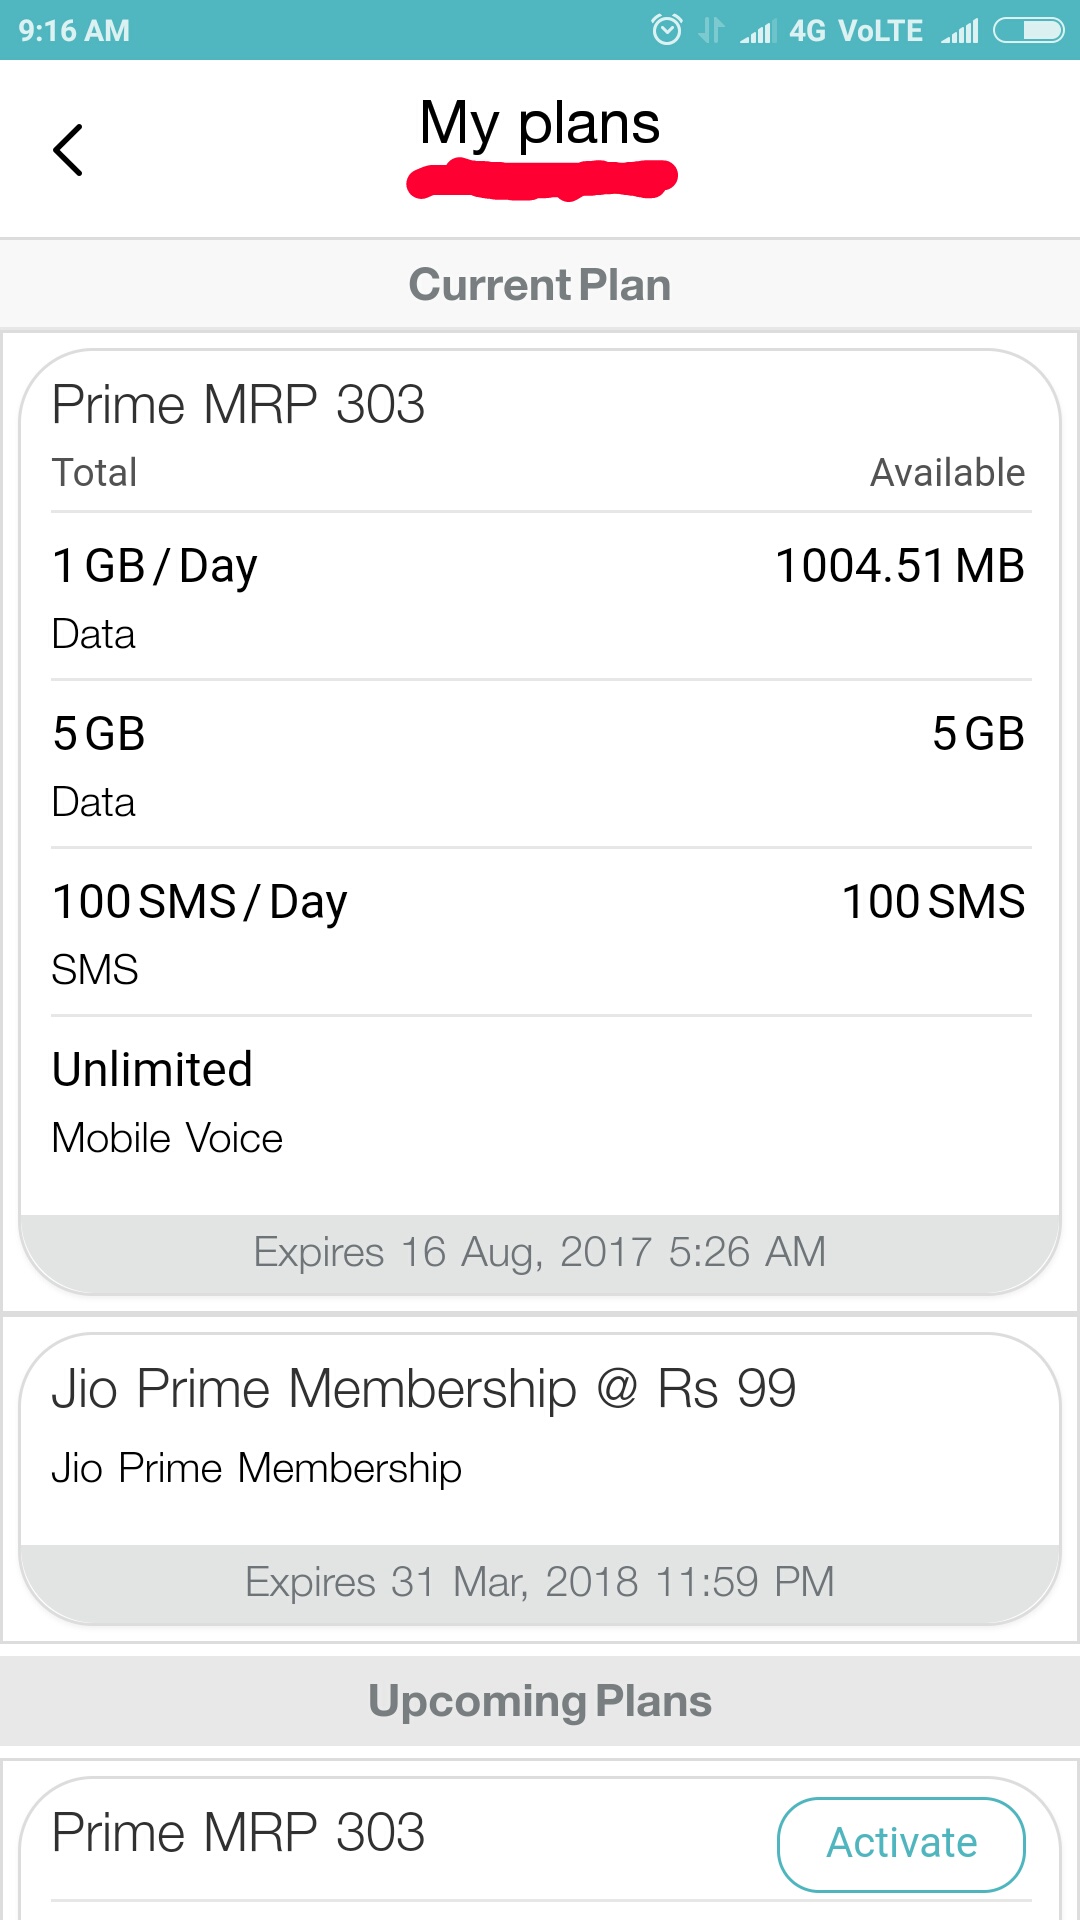Image resolution: width=1080 pixels, height=1920 pixels.
Task: Tap the back arrow icon
Action: [x=68, y=150]
